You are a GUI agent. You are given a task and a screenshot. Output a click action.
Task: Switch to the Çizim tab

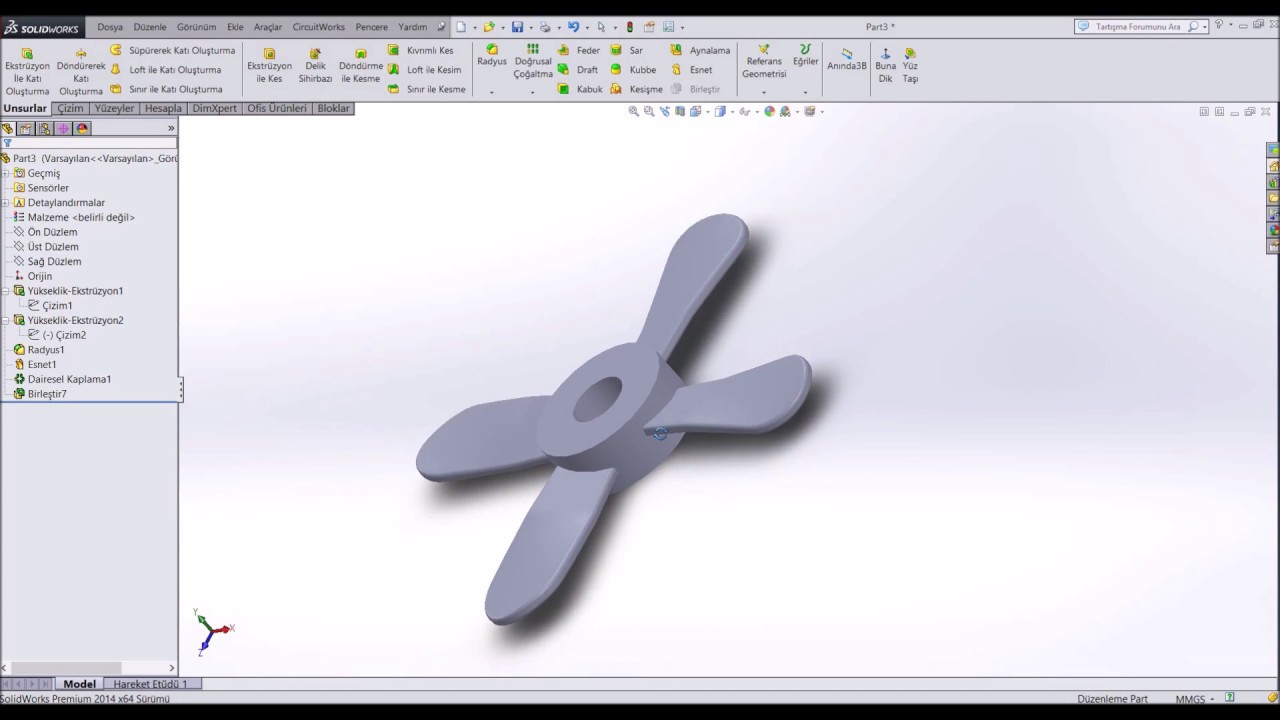click(70, 108)
